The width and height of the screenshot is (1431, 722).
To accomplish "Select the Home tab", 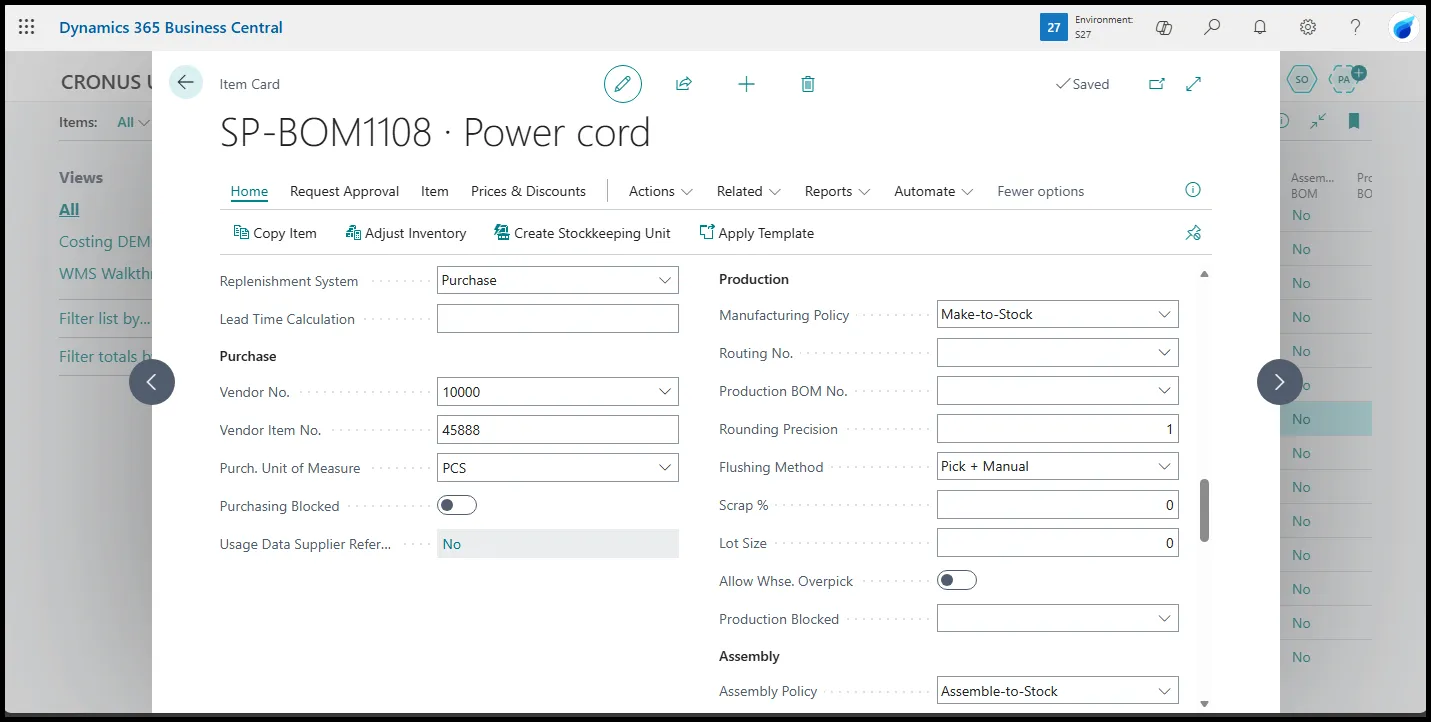I will click(x=249, y=191).
